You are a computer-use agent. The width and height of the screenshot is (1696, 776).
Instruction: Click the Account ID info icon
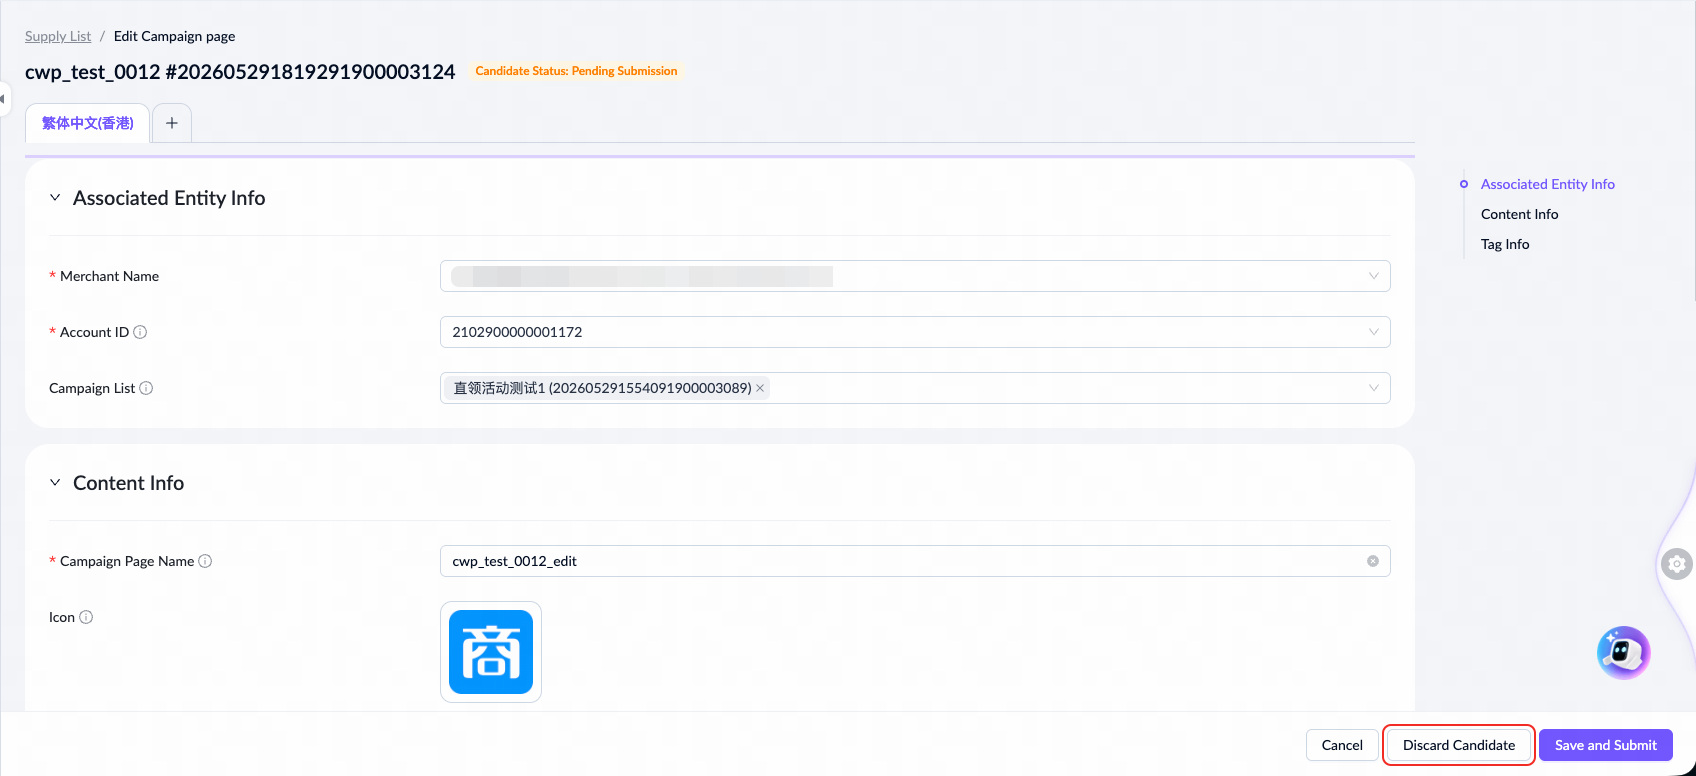(x=140, y=332)
